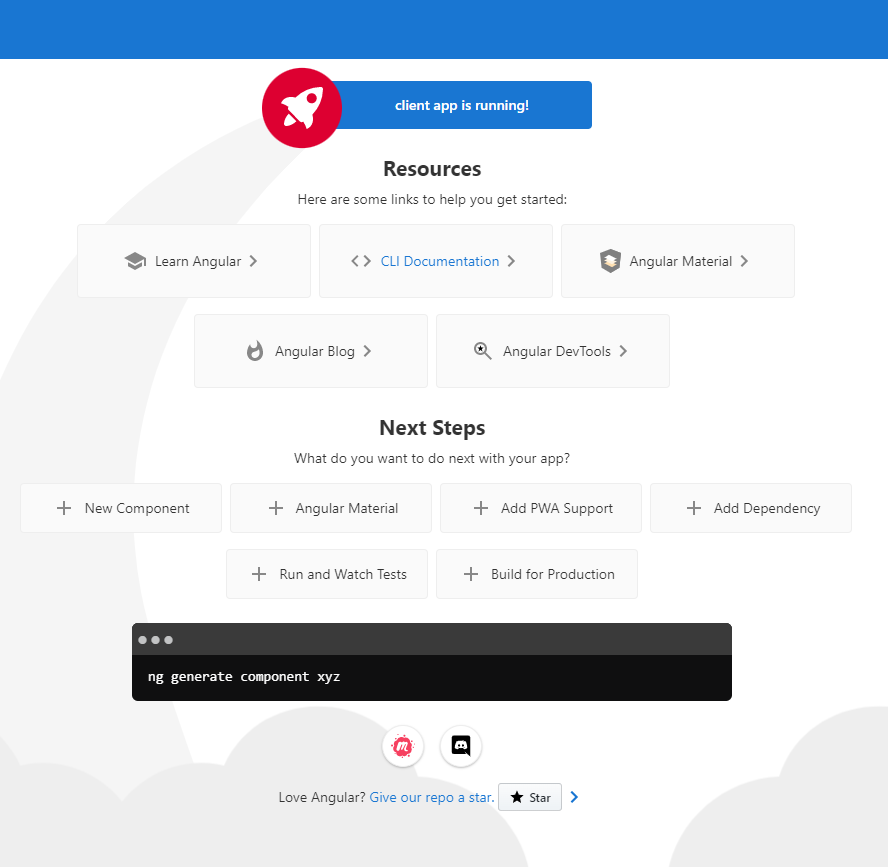Click the Learn Angular graduation cap icon
Viewport: 888px width, 867px height.
(x=135, y=261)
